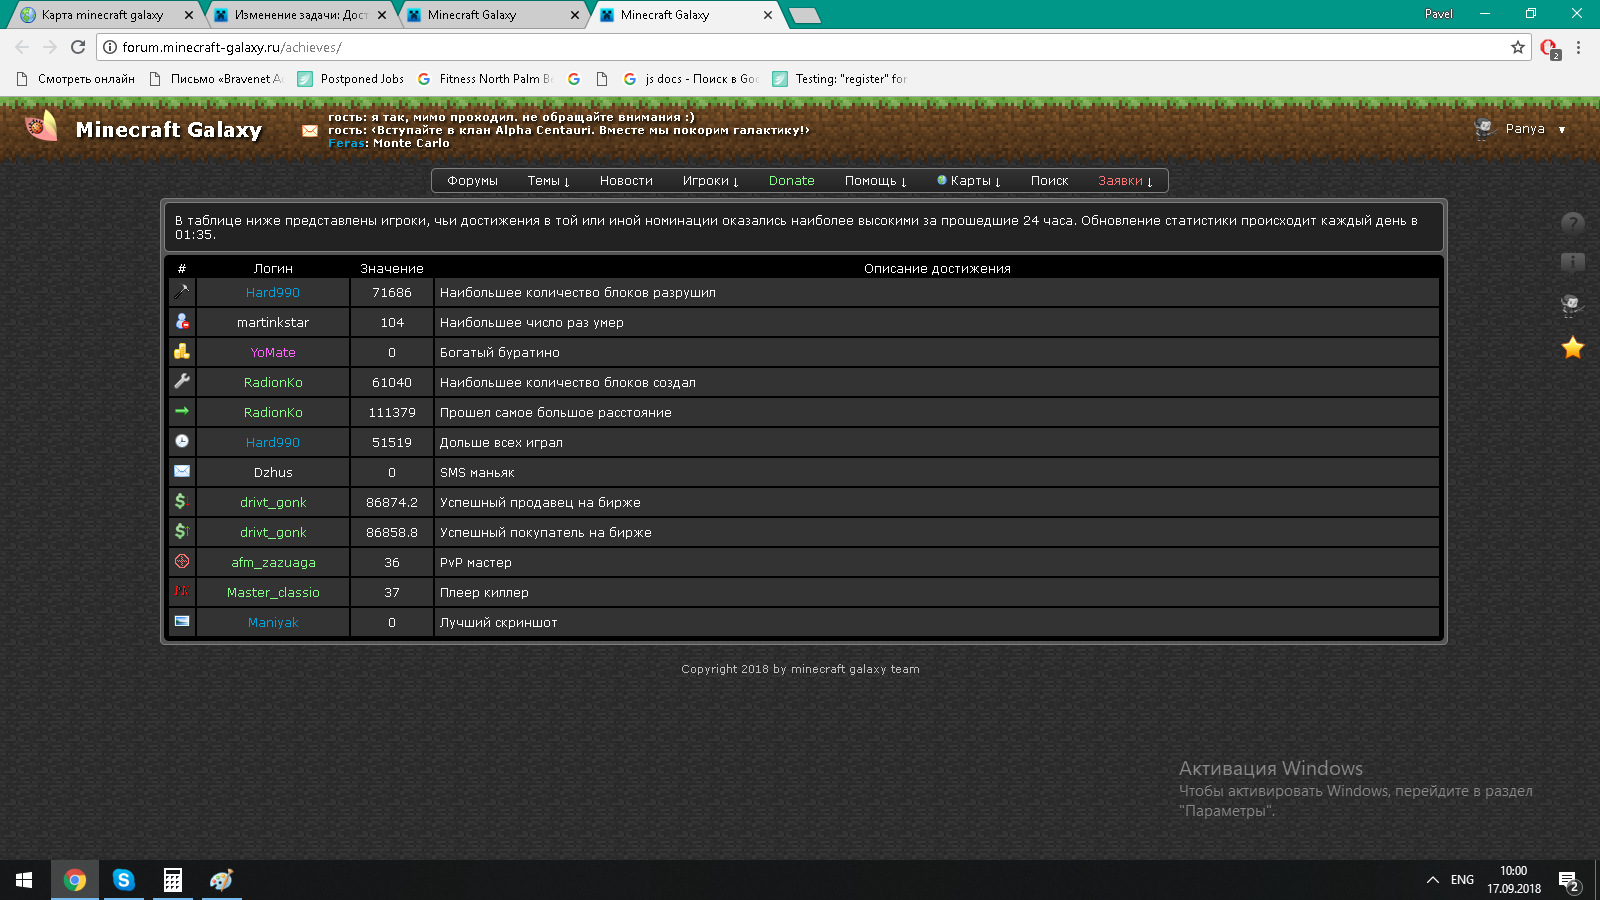
Task: Click the death icon in the martinkstar row
Action: point(182,322)
